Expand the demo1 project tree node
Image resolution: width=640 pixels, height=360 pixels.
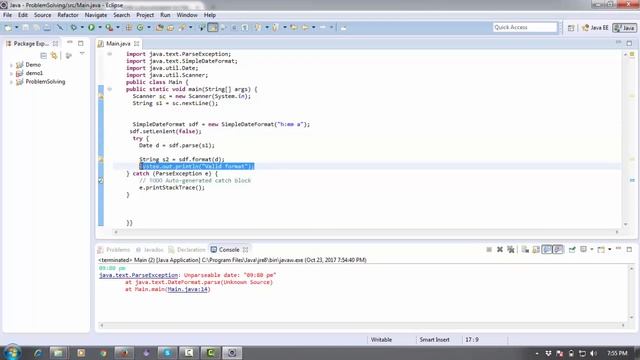pyautogui.click(x=11, y=73)
